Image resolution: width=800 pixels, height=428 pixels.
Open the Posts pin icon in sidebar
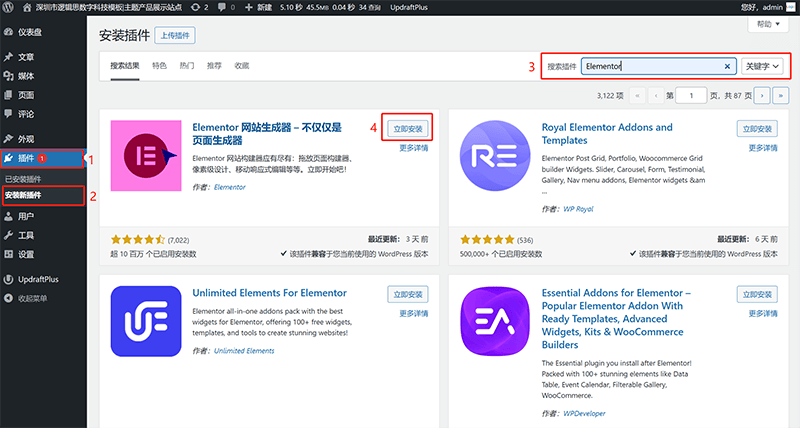pos(8,57)
